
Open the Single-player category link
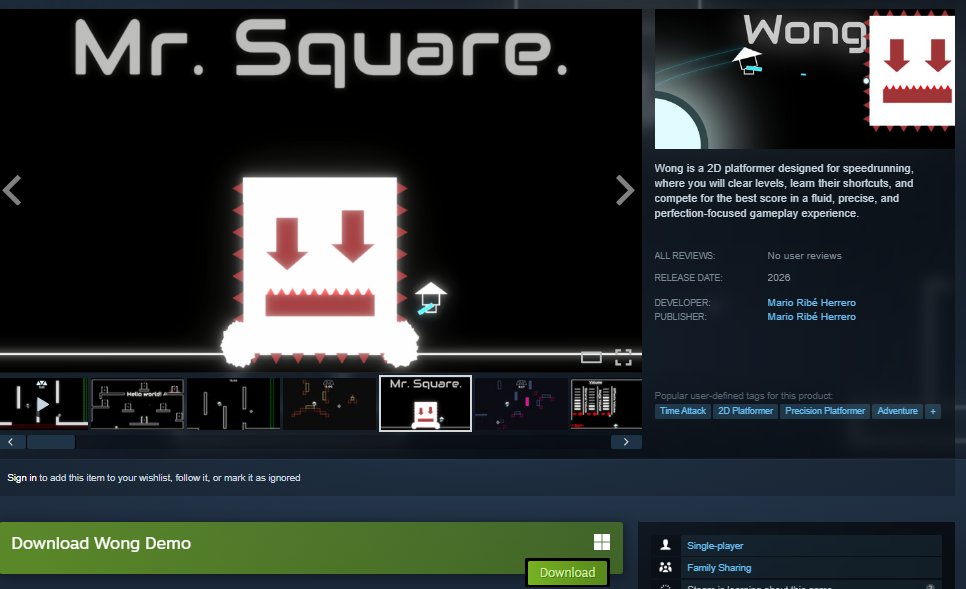pyautogui.click(x=715, y=546)
